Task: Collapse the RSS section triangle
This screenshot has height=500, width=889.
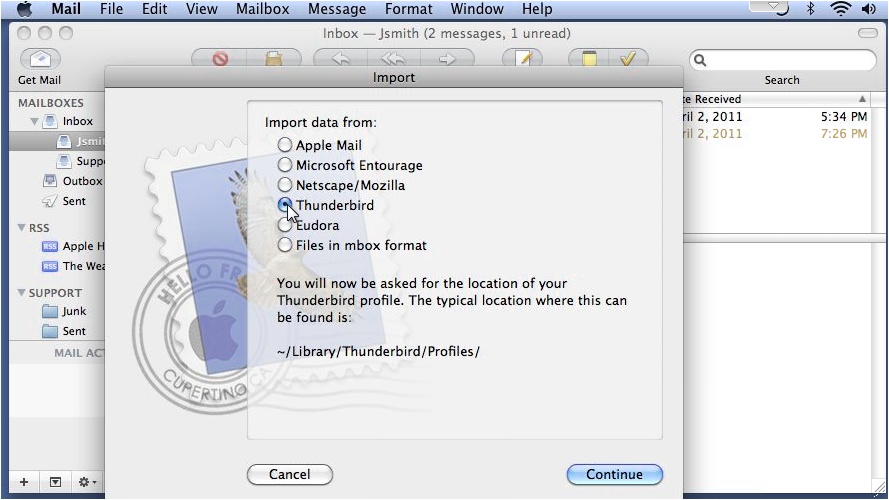Action: pos(21,227)
